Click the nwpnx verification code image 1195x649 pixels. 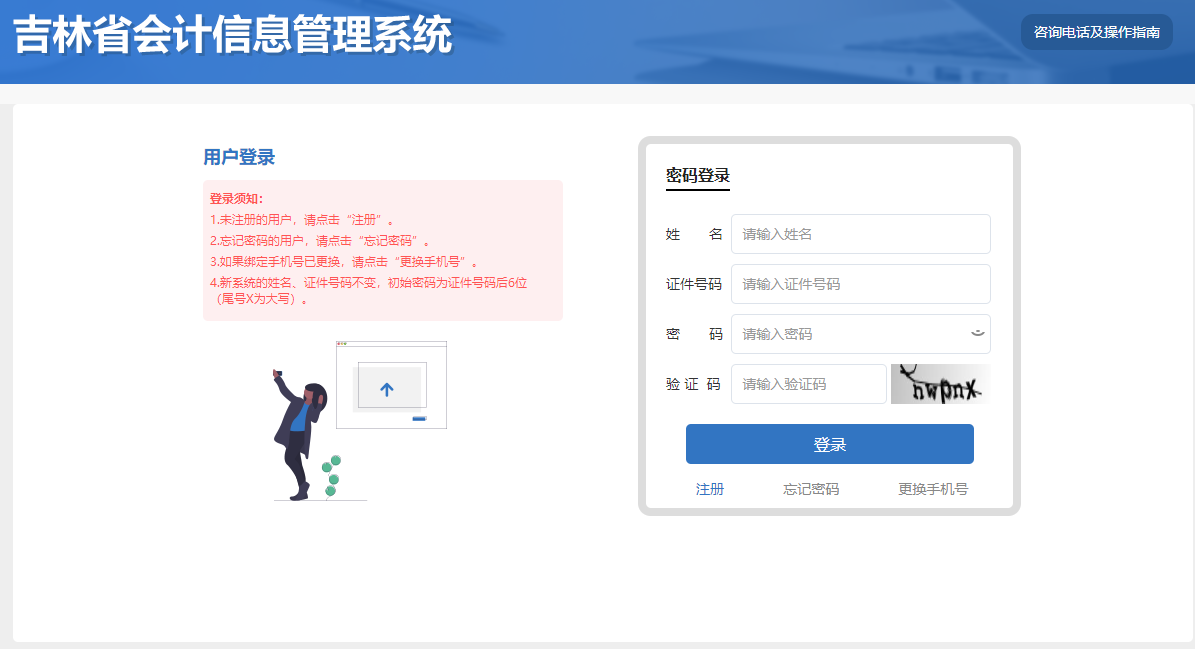939,384
